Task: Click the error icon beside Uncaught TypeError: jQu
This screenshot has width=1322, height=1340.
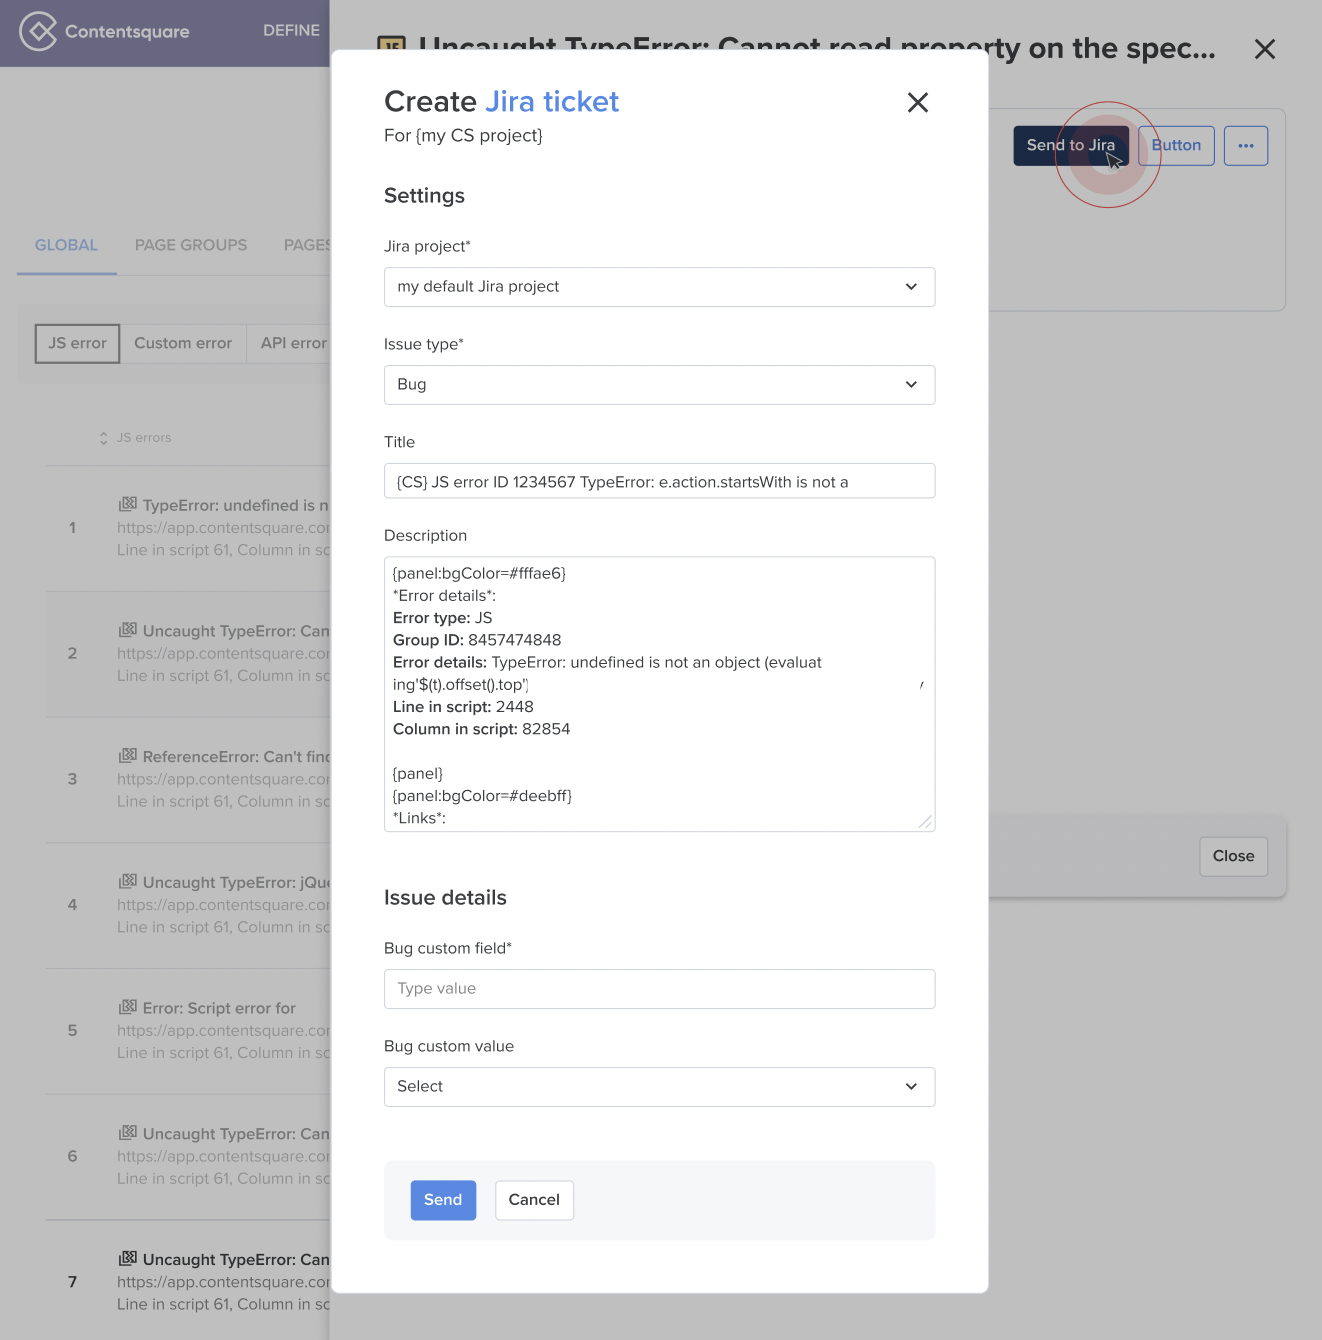Action: tap(128, 881)
